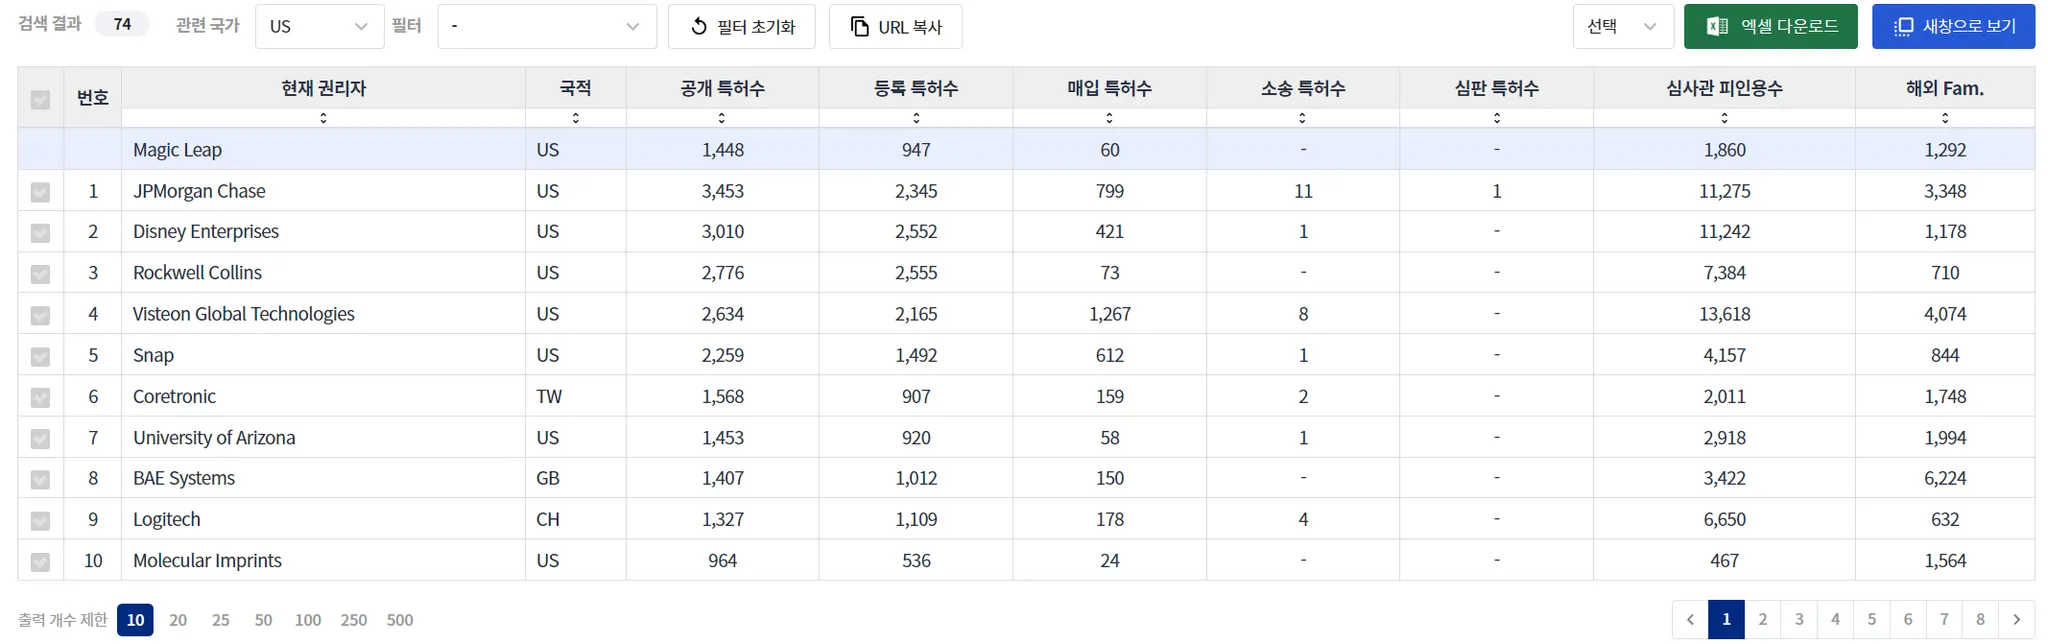The height and width of the screenshot is (644, 2048).
Task: Toggle checkbox for BAE Systems row
Action: 40,479
